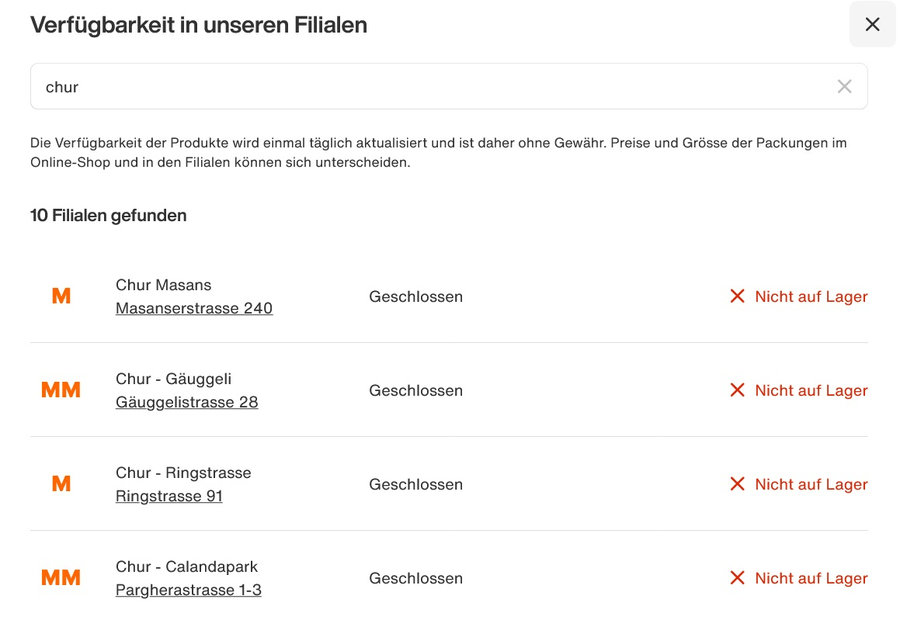Click the 10 Filialen gefunden heading
The width and height of the screenshot is (900, 620).
pyautogui.click(x=108, y=215)
